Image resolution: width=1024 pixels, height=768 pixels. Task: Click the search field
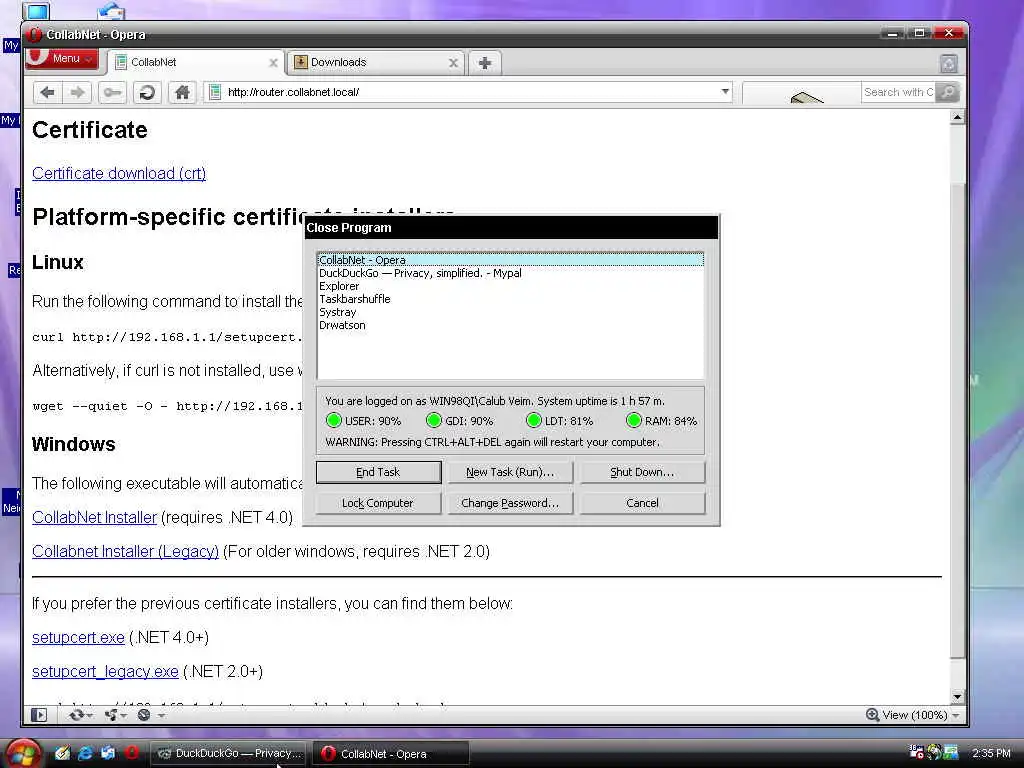click(x=897, y=92)
